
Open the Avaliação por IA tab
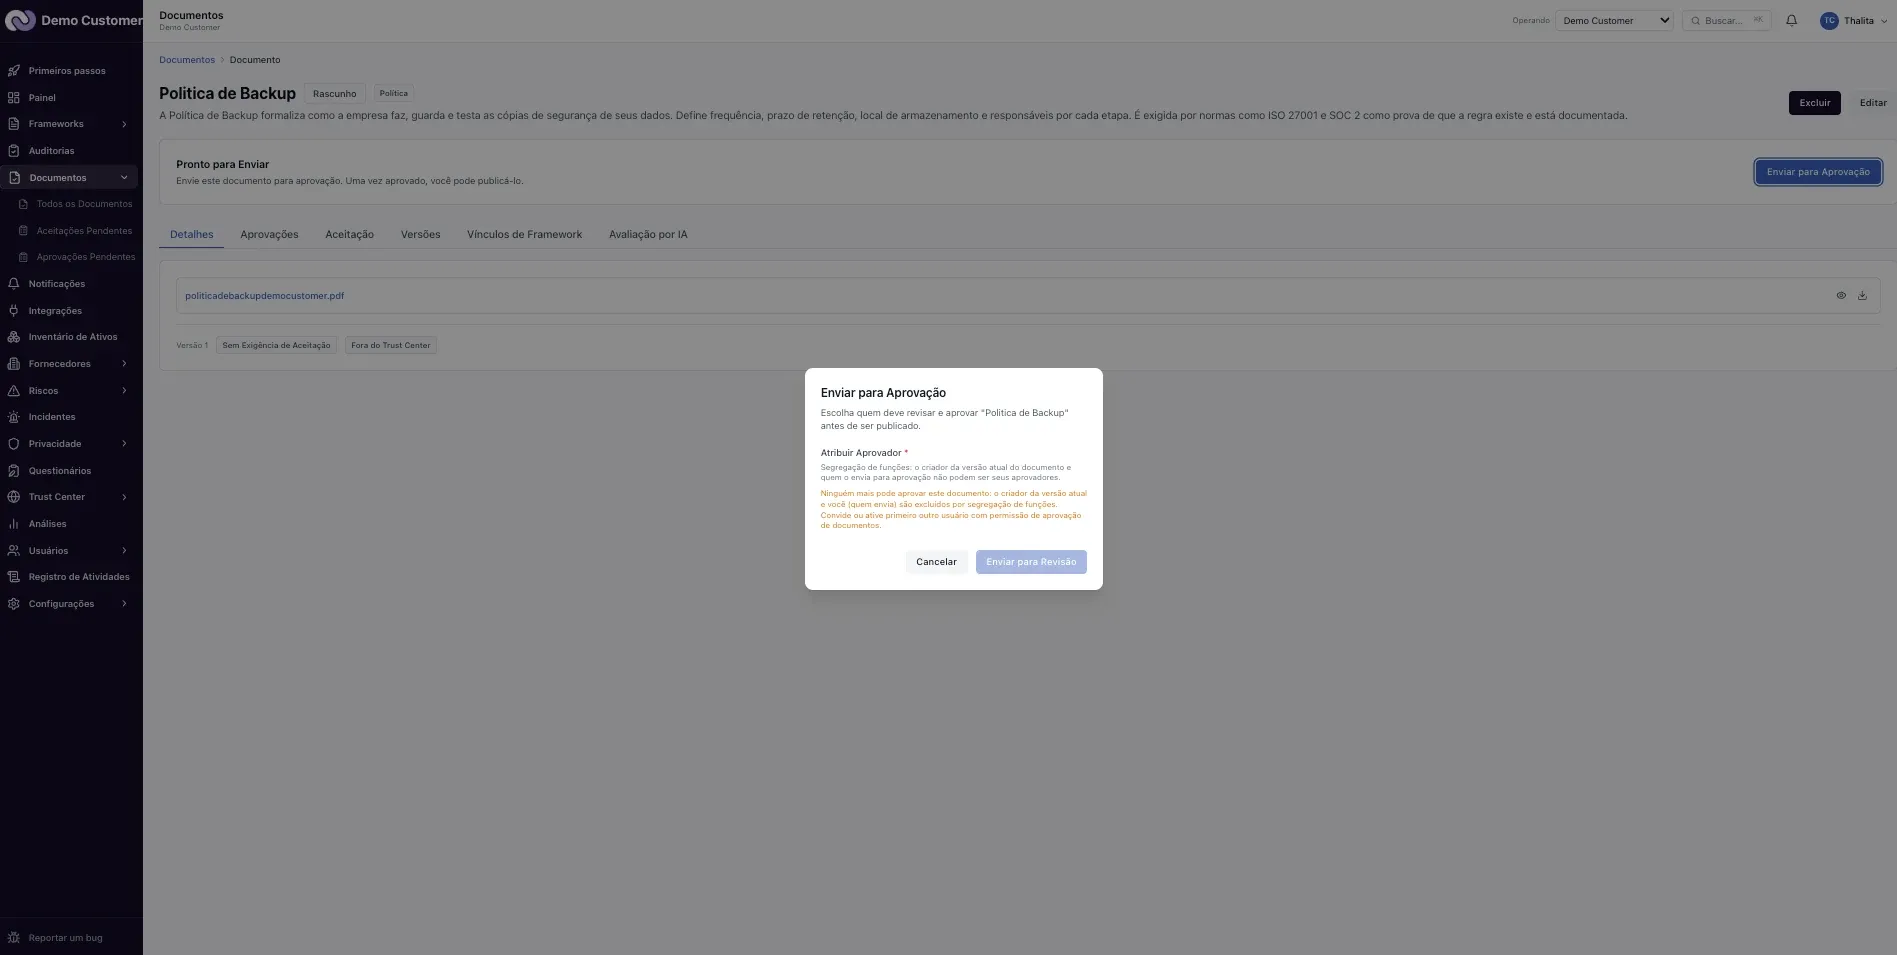[648, 235]
